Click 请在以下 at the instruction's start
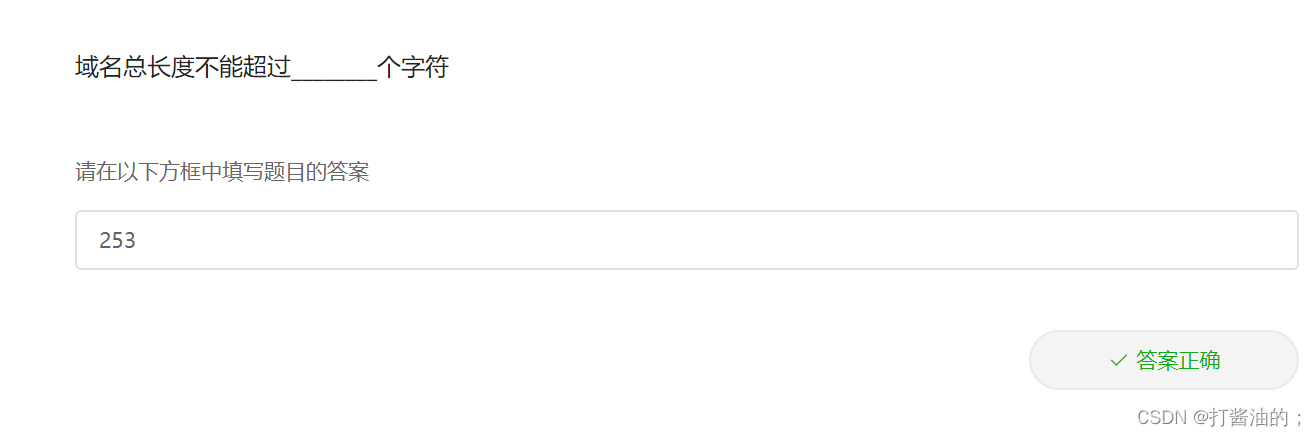1316x436 pixels. pyautogui.click(x=117, y=173)
